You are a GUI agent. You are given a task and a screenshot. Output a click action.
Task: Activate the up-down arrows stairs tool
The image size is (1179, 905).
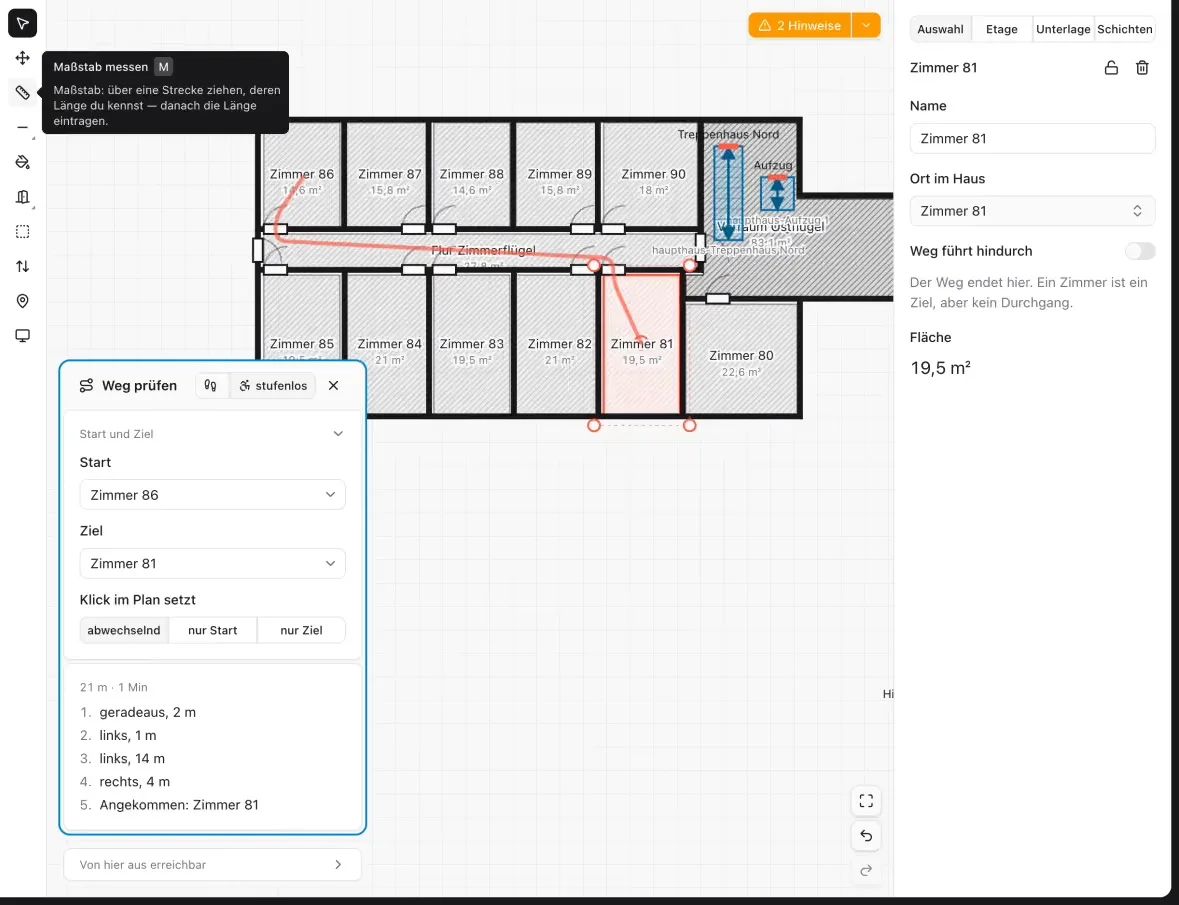click(x=23, y=266)
